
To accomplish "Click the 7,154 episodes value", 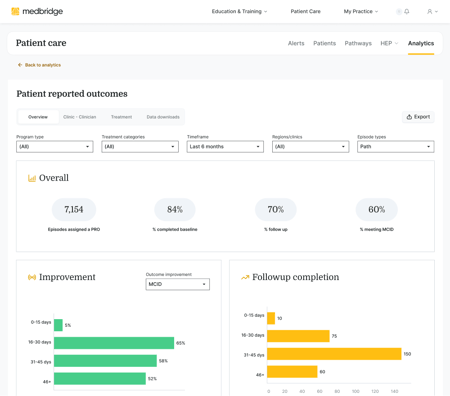I will coord(74,210).
